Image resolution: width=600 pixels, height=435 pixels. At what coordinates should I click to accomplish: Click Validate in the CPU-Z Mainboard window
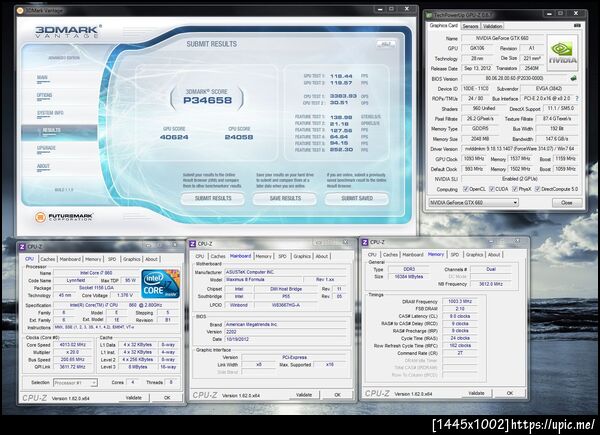(x=304, y=395)
